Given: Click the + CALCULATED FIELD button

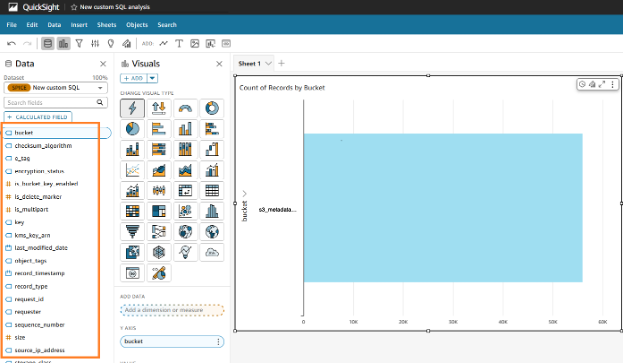Looking at the screenshot, I should click(38, 117).
